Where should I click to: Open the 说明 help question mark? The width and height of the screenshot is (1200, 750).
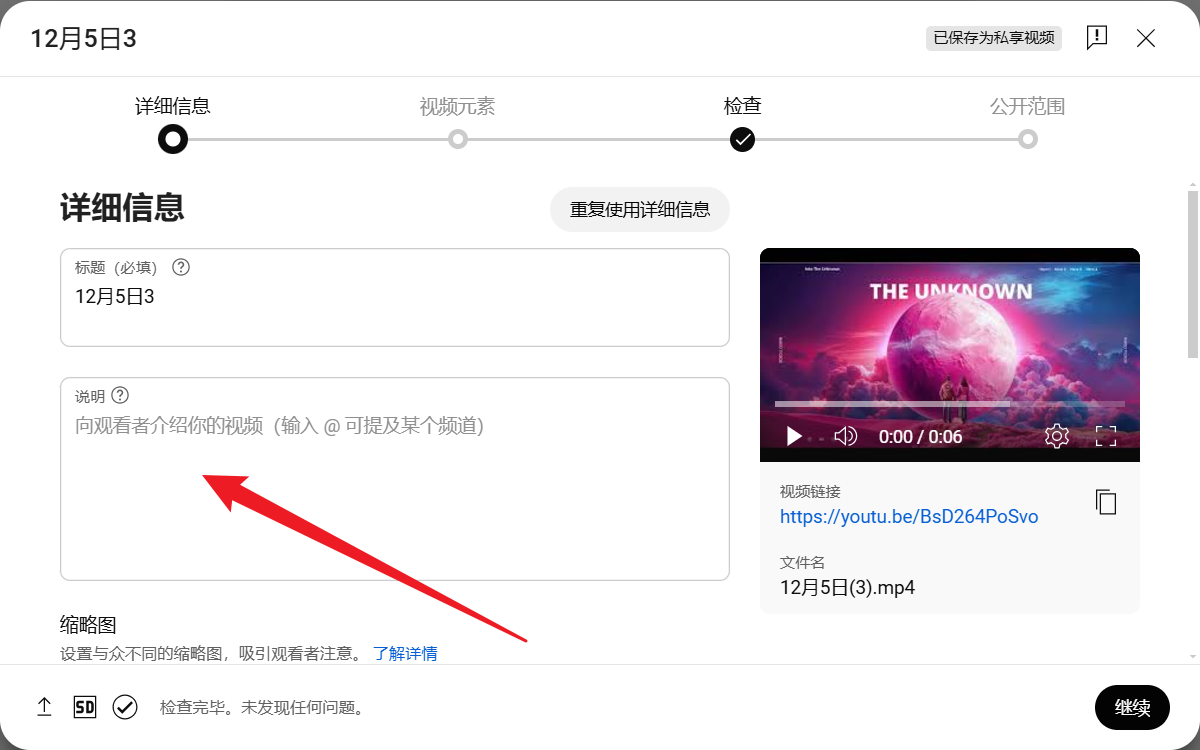[x=121, y=395]
